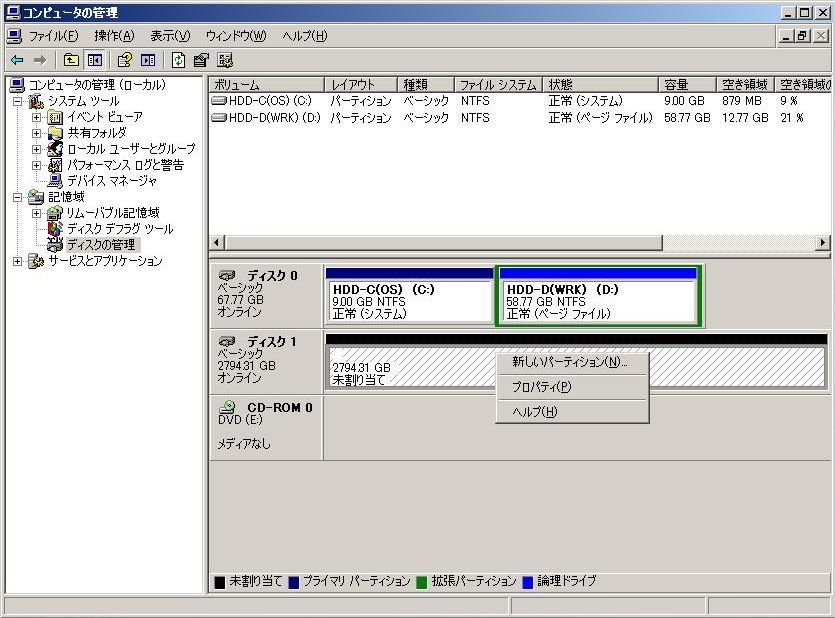Click the help question-mark toolbar icon
The width and height of the screenshot is (835, 618).
click(125, 60)
